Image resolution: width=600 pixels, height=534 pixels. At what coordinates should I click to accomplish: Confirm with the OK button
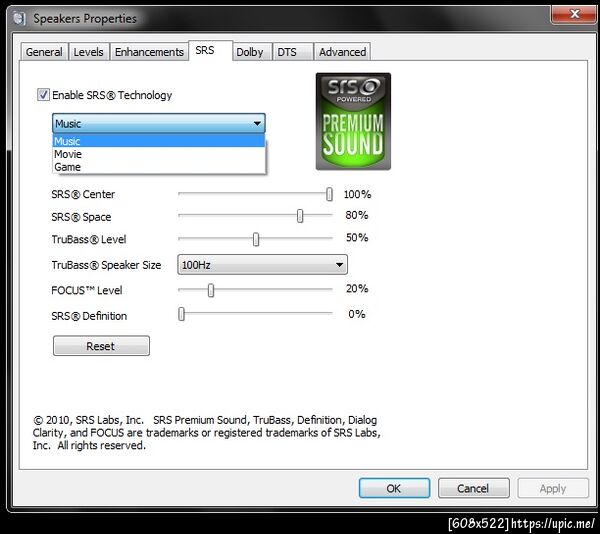tap(394, 488)
